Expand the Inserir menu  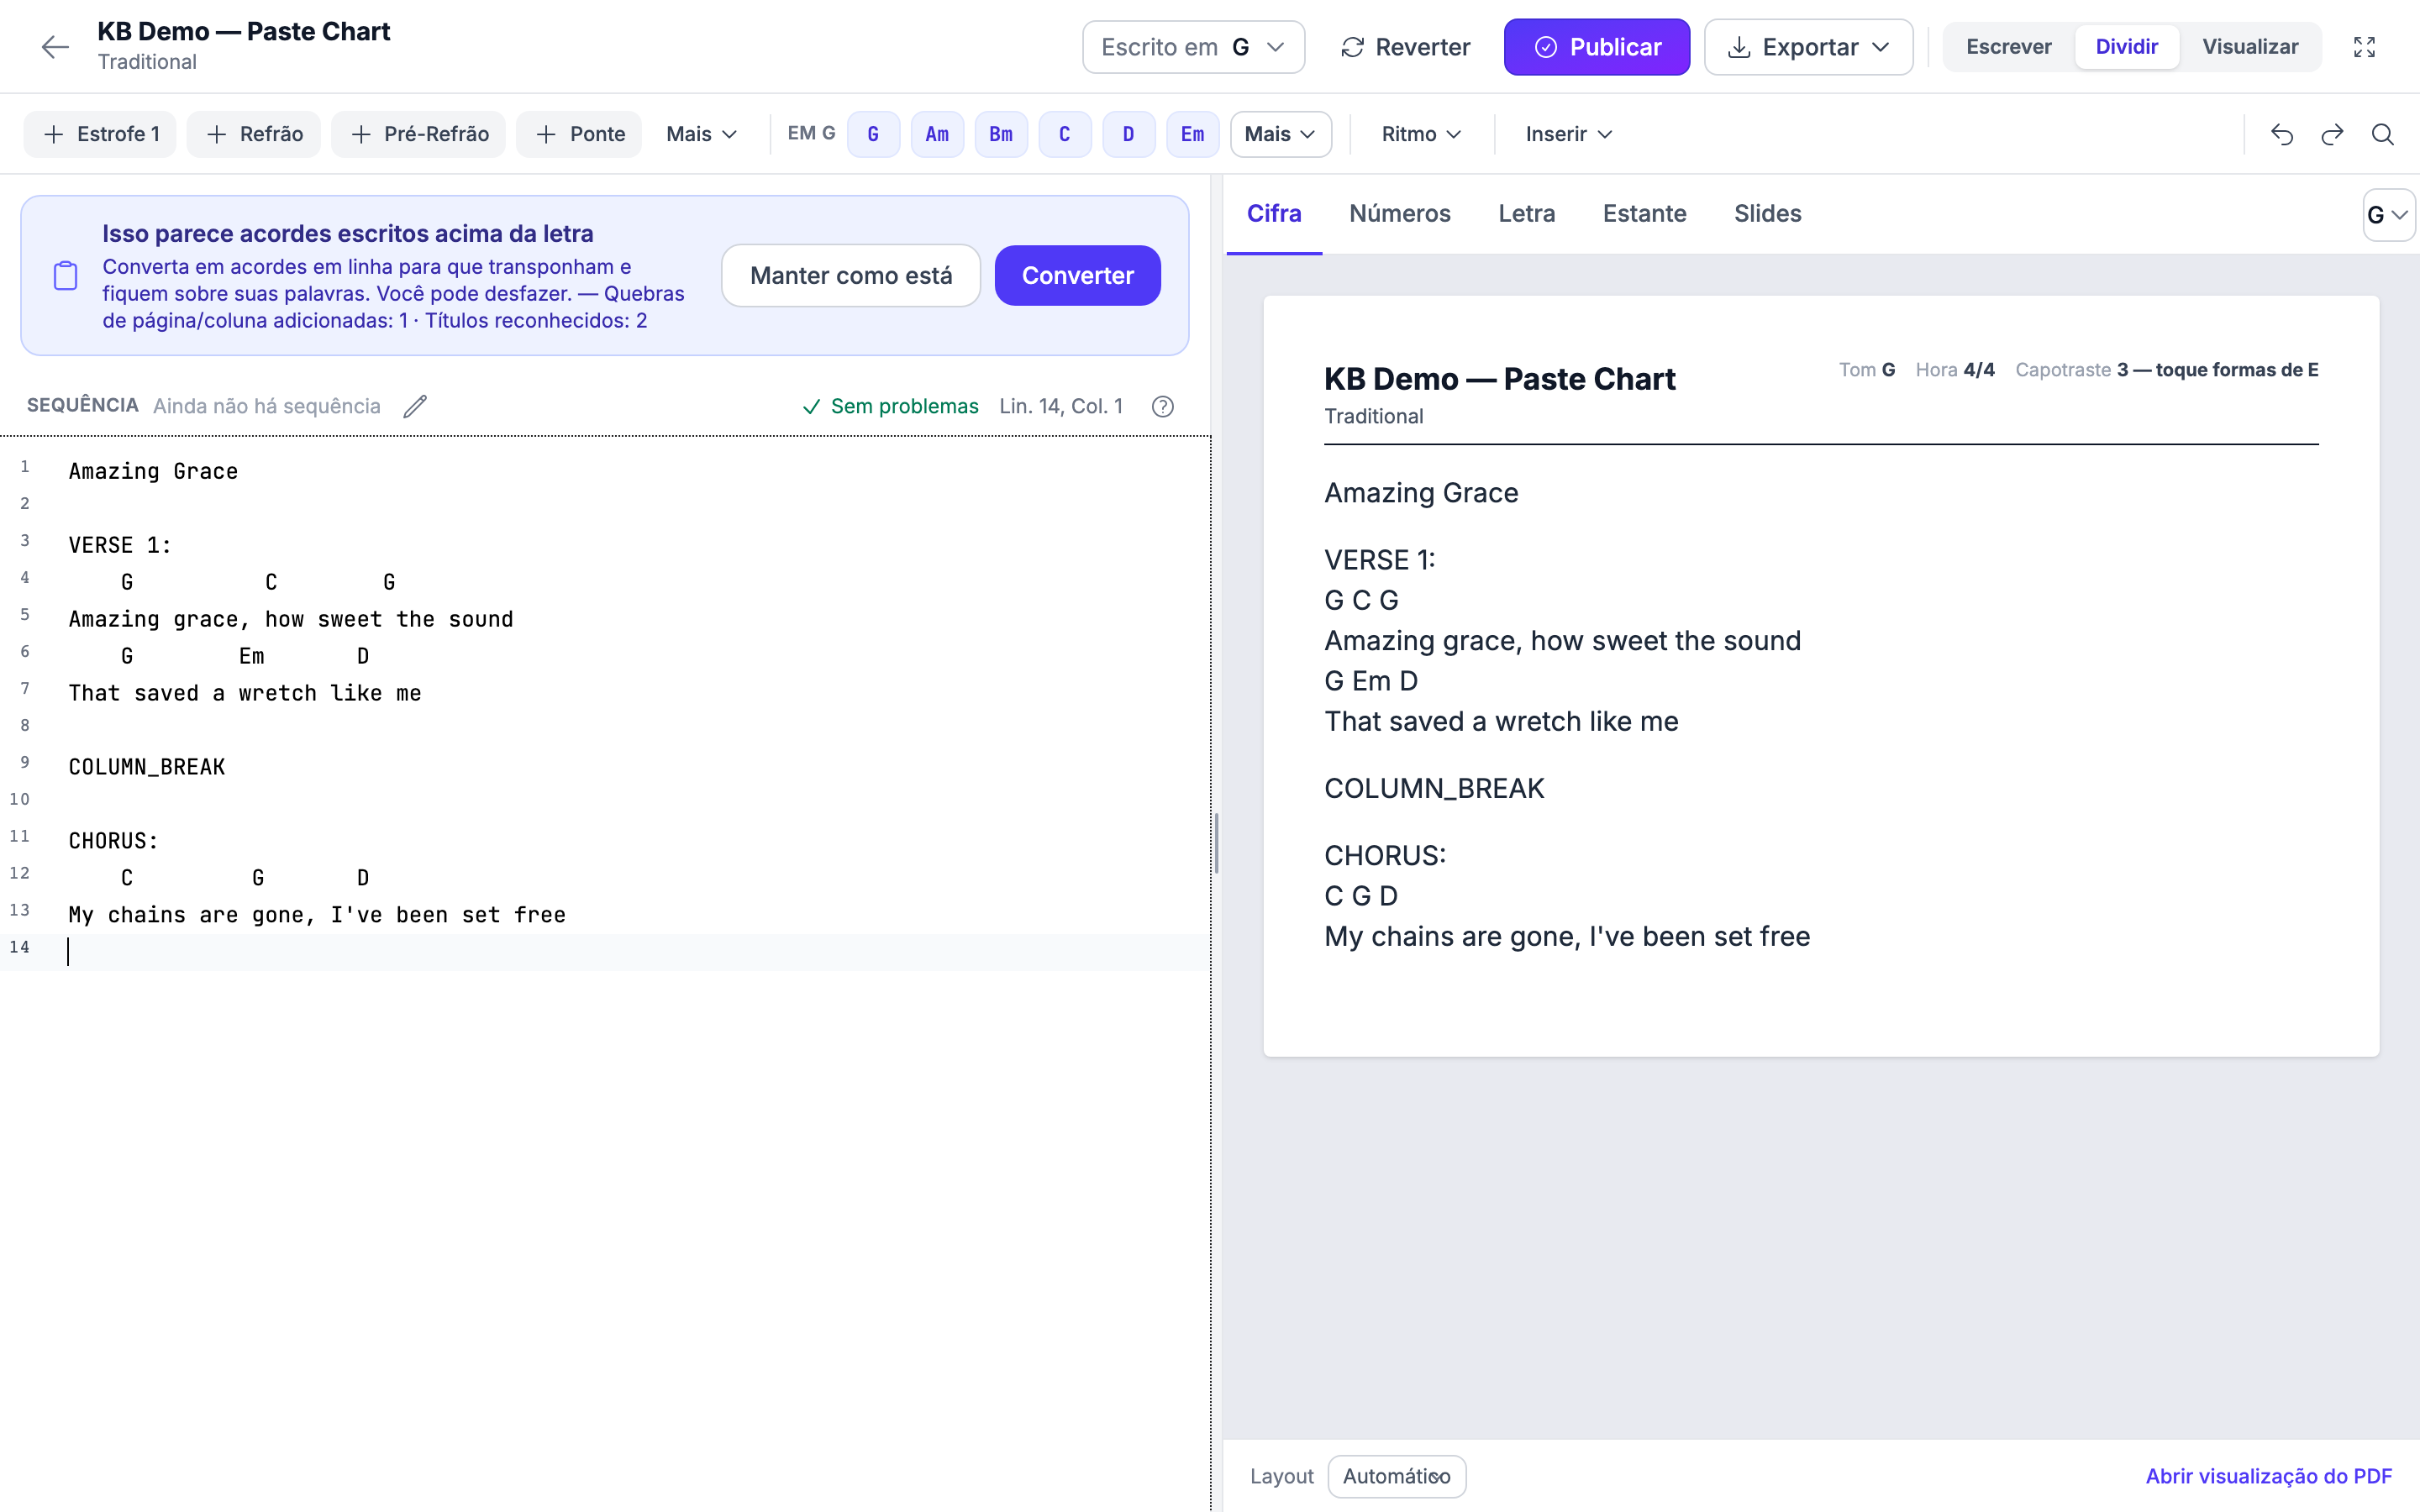click(1568, 134)
